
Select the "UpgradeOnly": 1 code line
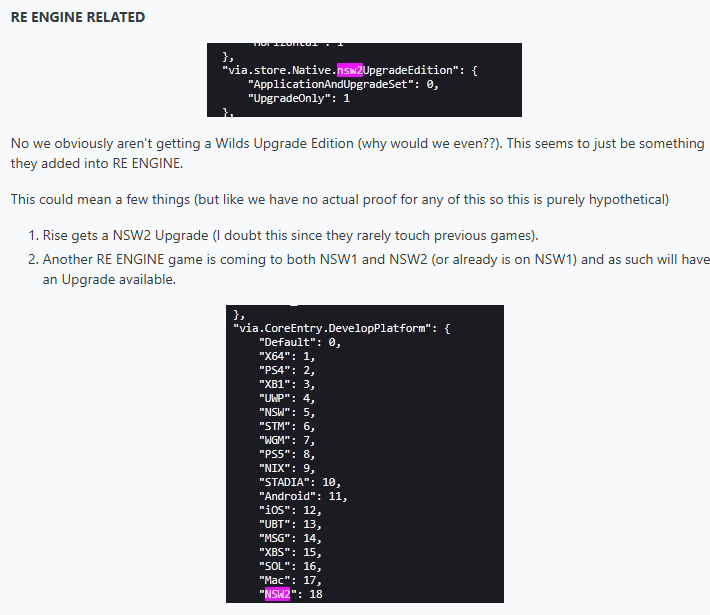click(x=298, y=98)
